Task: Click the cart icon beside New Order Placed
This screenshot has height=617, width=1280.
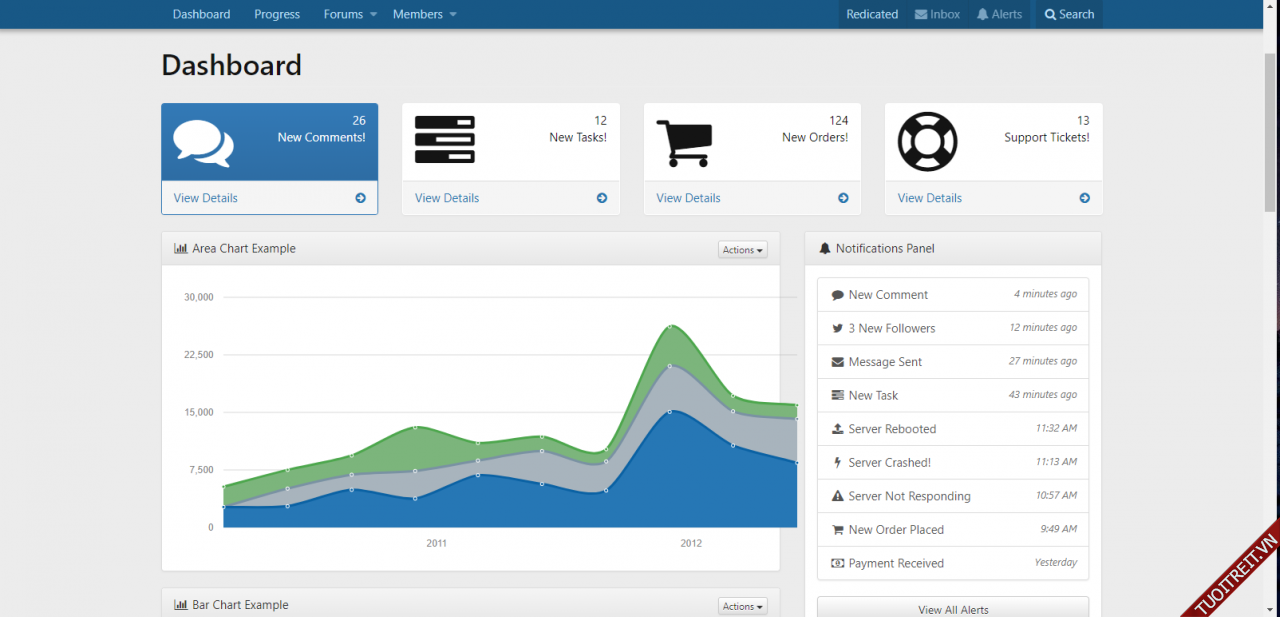Action: pyautogui.click(x=838, y=529)
